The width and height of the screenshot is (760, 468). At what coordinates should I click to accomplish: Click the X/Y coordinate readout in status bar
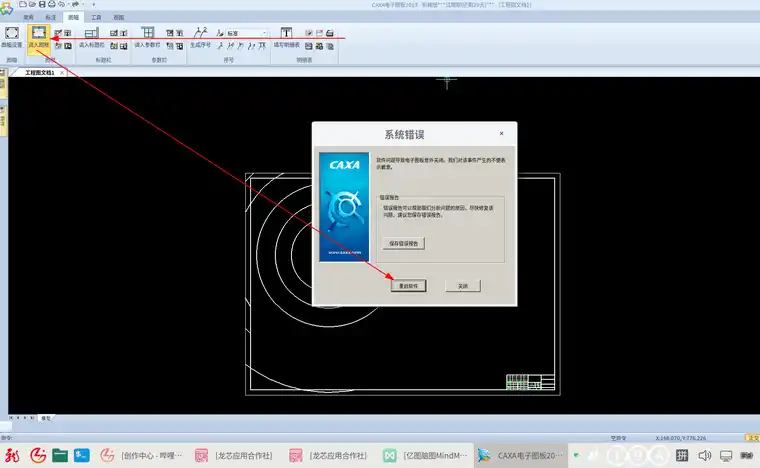[x=681, y=438]
